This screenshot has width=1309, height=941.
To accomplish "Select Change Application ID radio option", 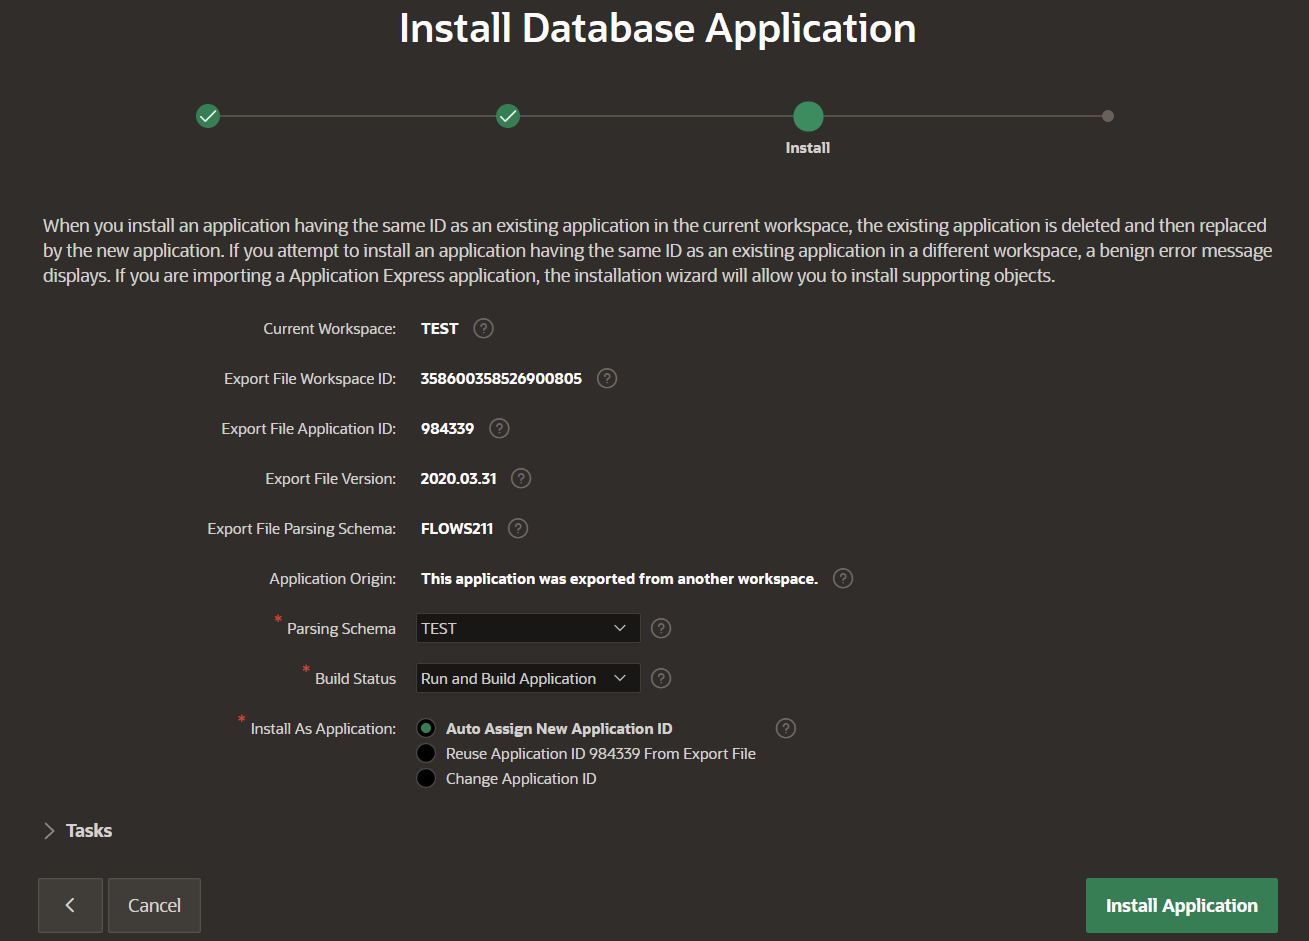I will [426, 779].
